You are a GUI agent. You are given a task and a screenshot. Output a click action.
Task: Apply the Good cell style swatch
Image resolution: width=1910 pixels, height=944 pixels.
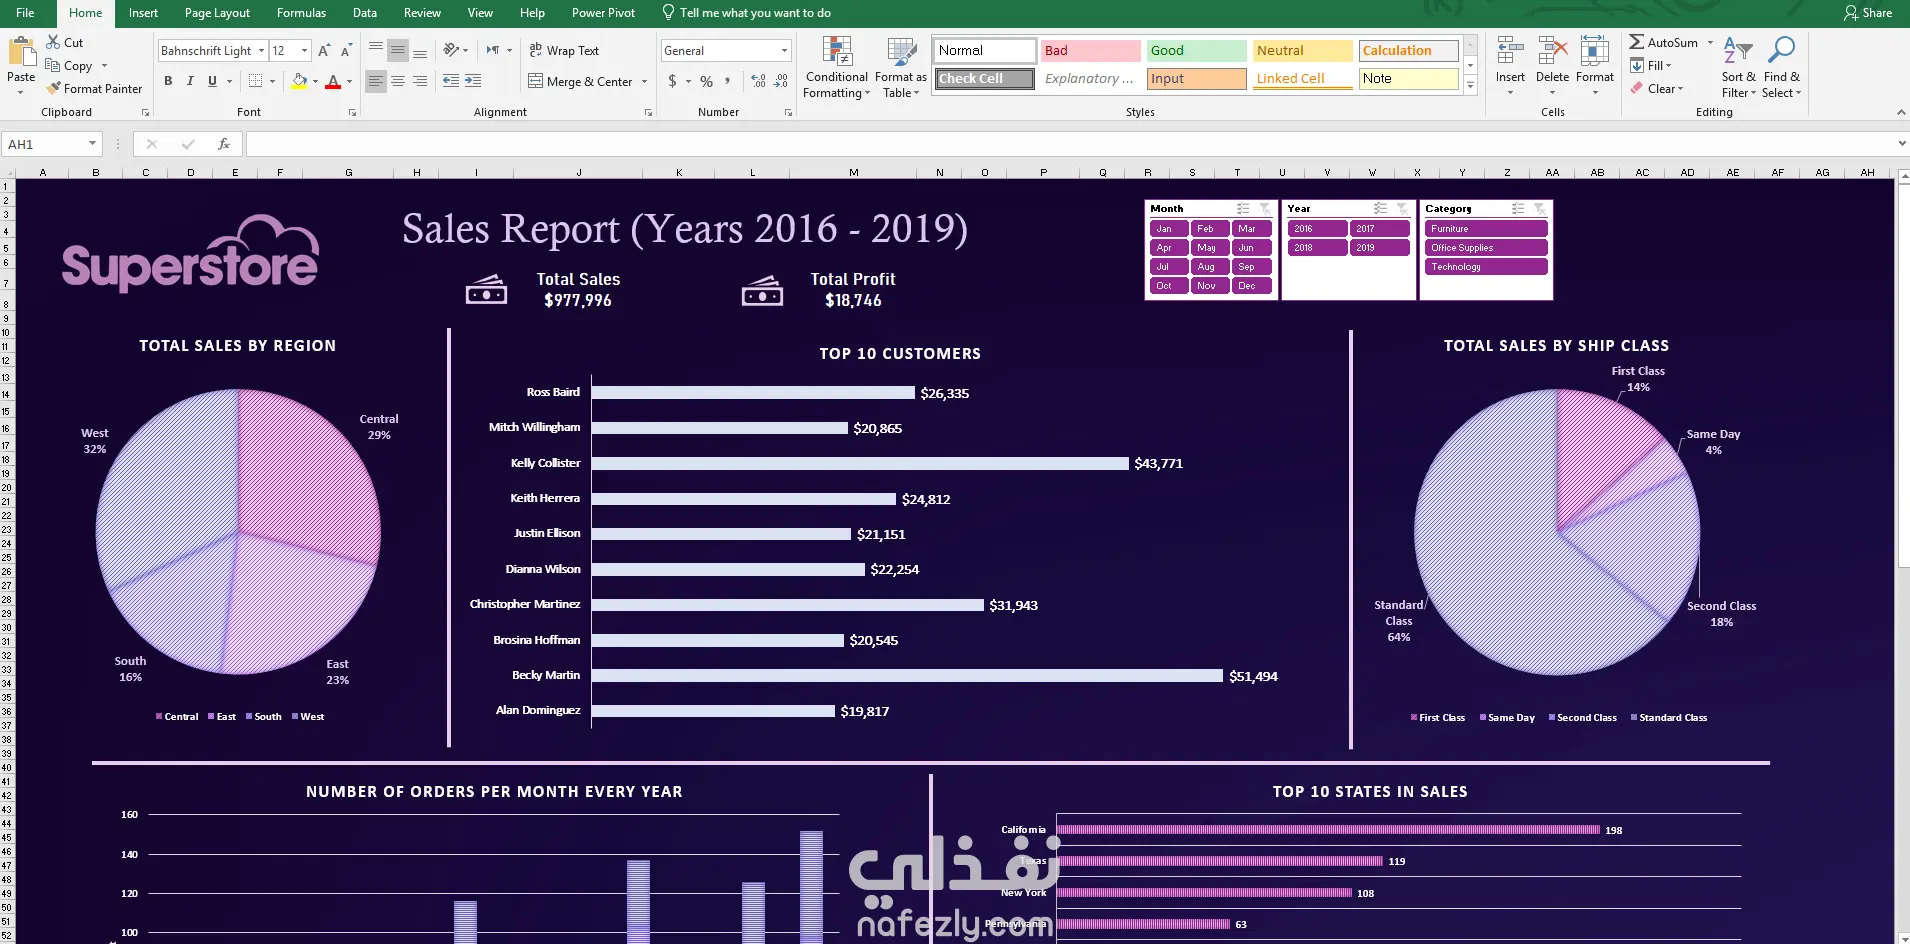point(1196,51)
